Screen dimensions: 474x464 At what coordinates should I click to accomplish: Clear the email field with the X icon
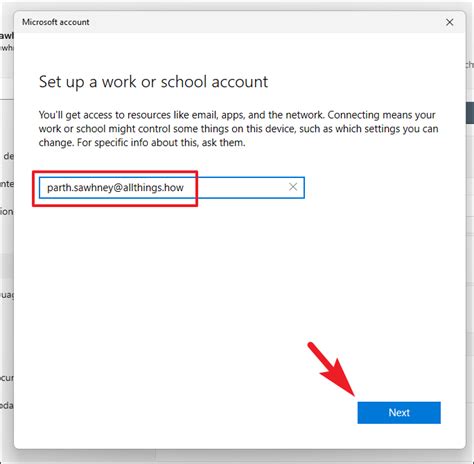[x=293, y=187]
